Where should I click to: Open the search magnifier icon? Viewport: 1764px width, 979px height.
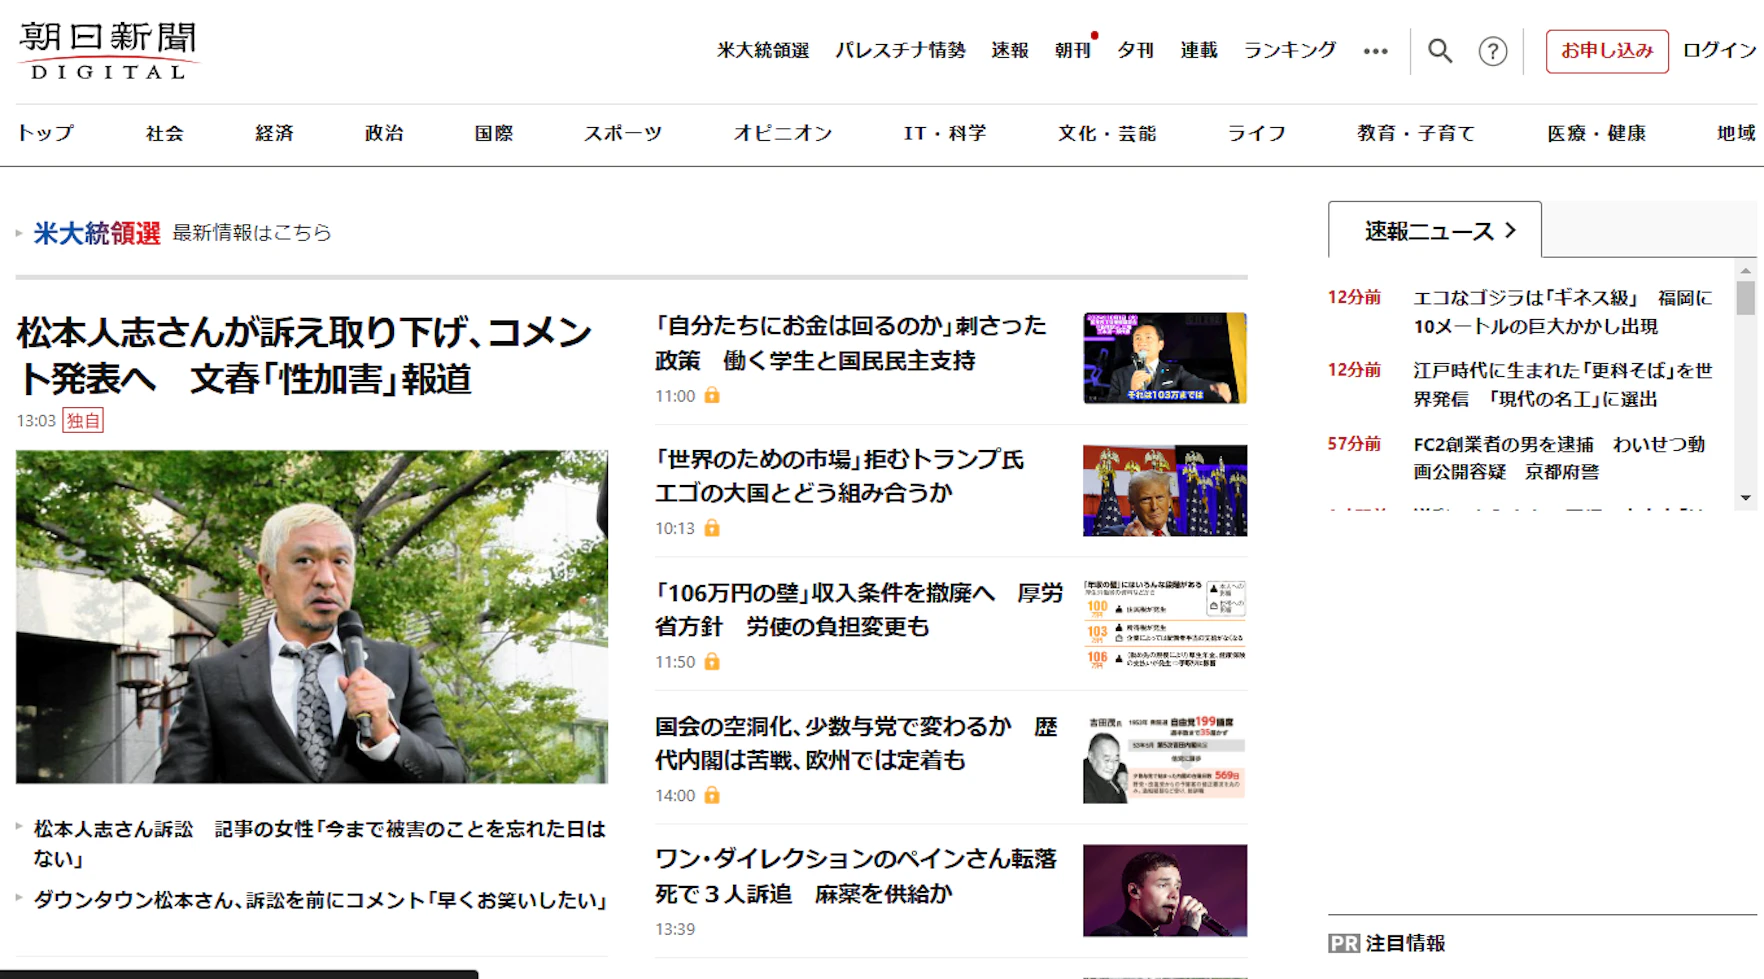click(1439, 50)
